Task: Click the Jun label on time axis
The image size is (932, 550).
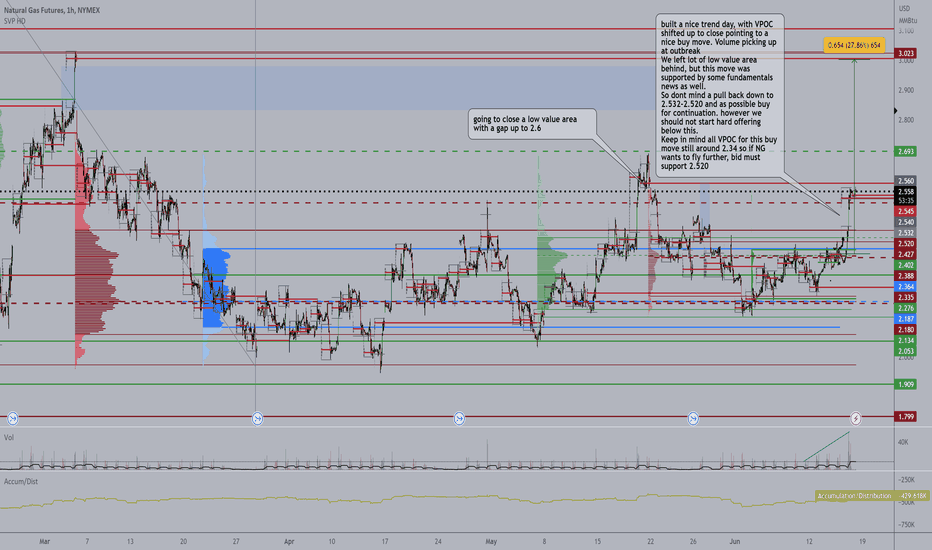Action: point(735,541)
